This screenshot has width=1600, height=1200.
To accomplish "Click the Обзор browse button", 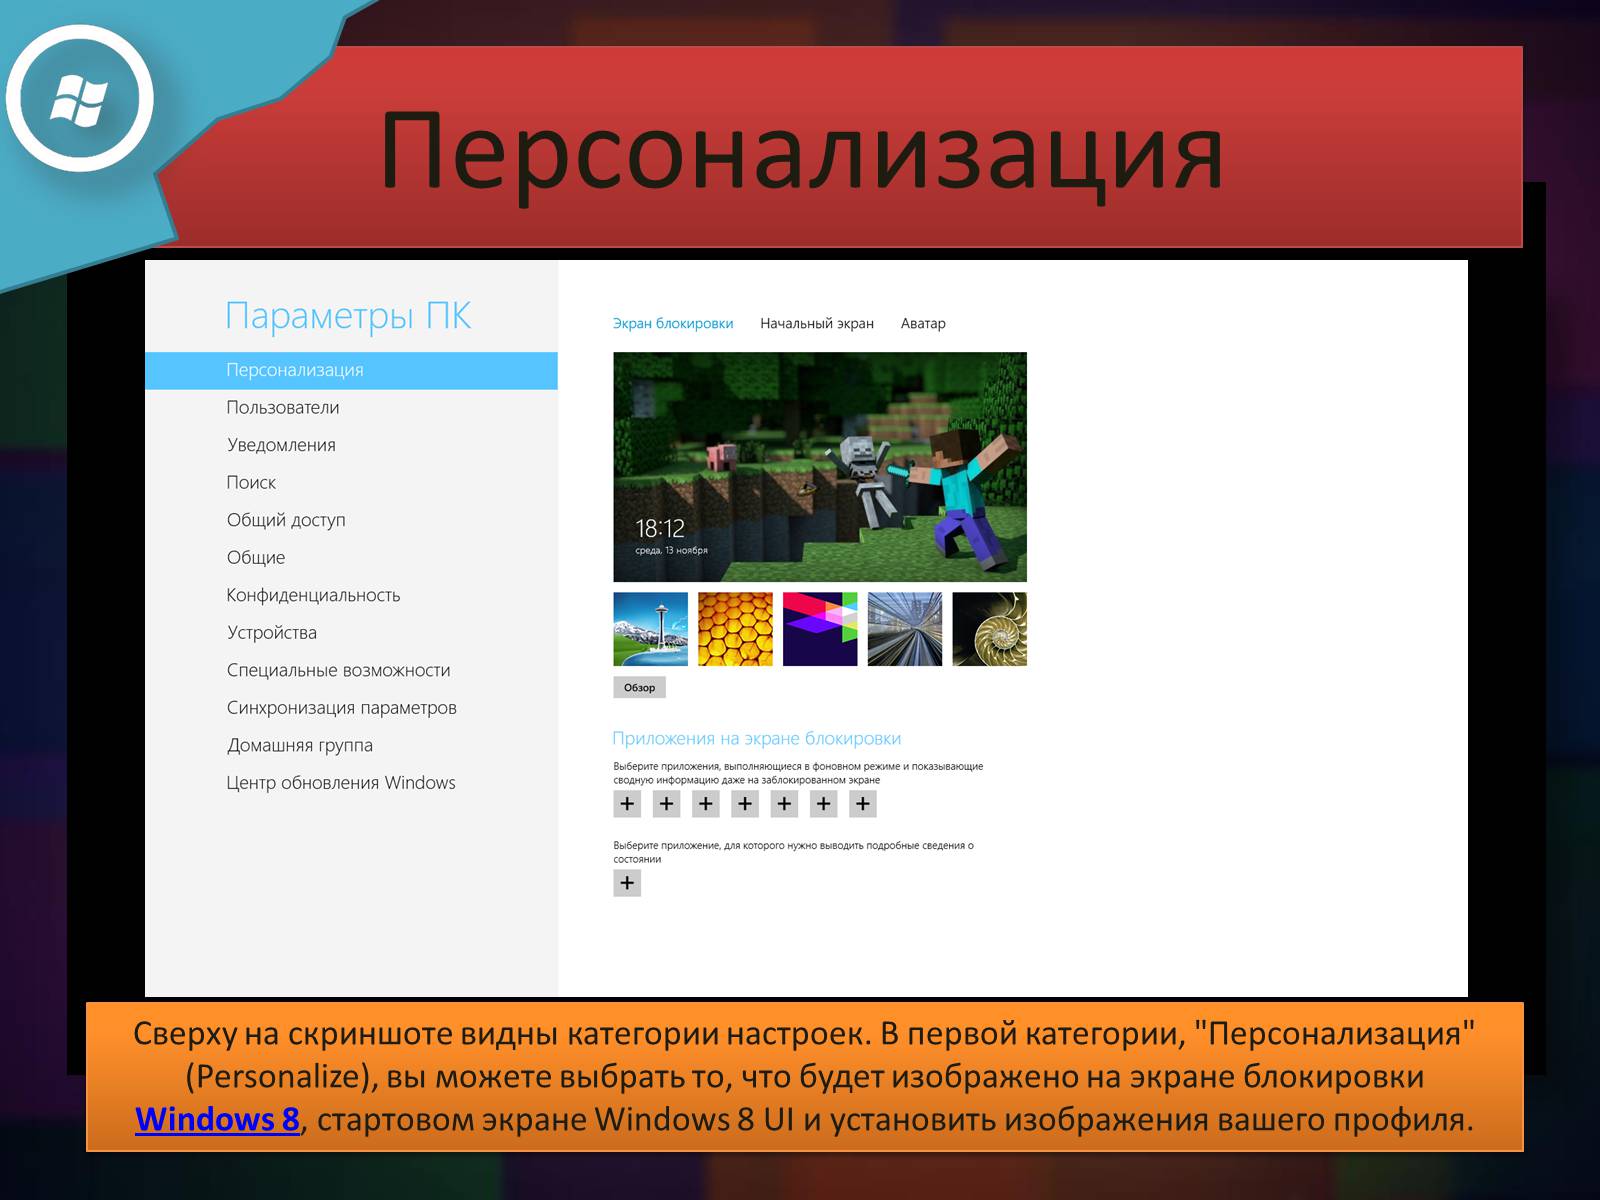I will coord(639,687).
